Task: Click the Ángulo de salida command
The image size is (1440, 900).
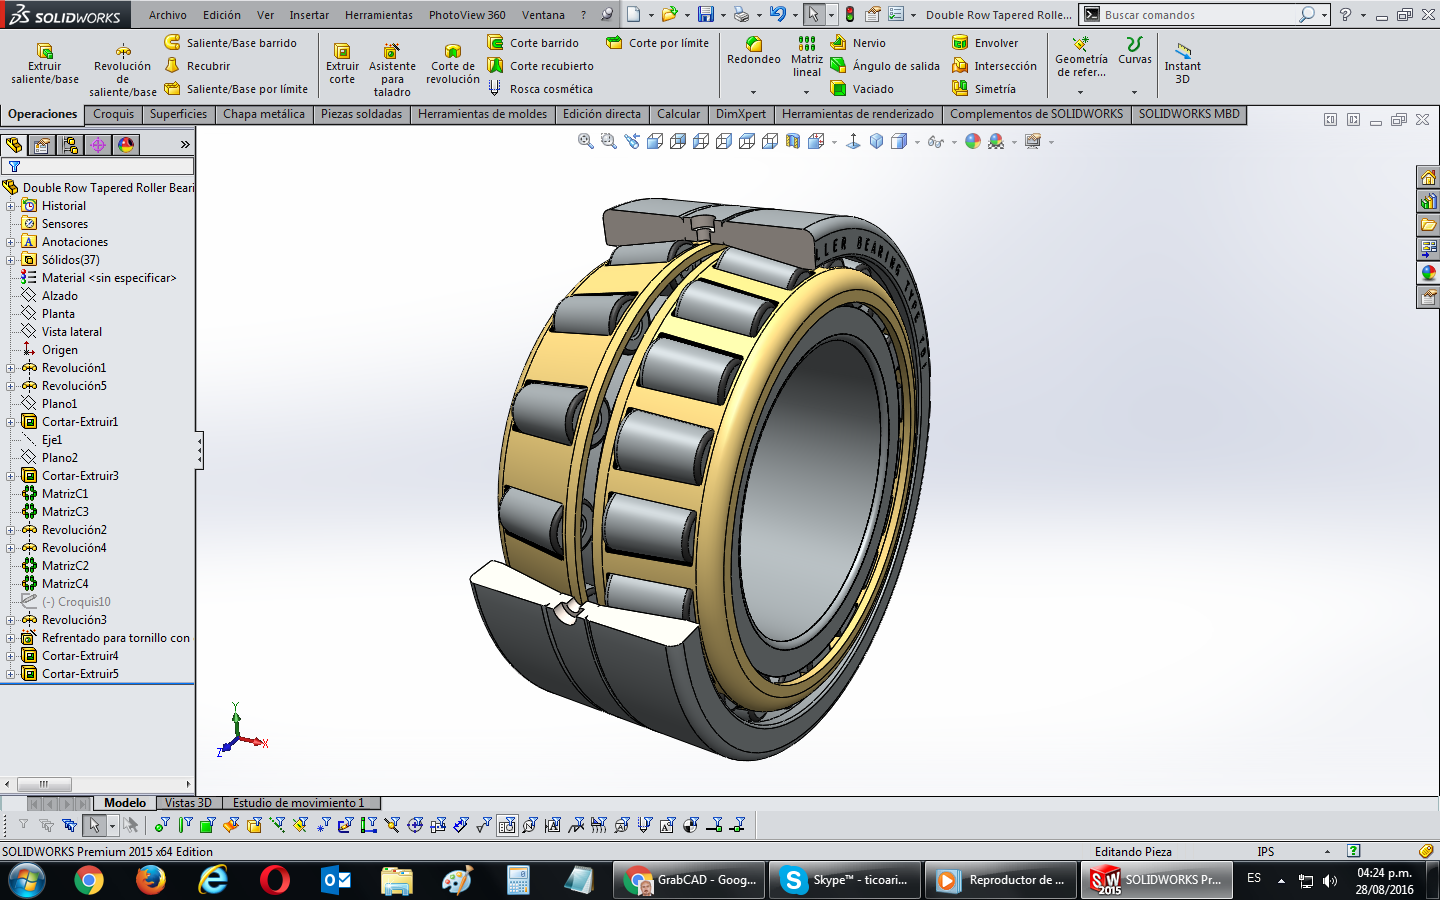Action: [x=885, y=66]
